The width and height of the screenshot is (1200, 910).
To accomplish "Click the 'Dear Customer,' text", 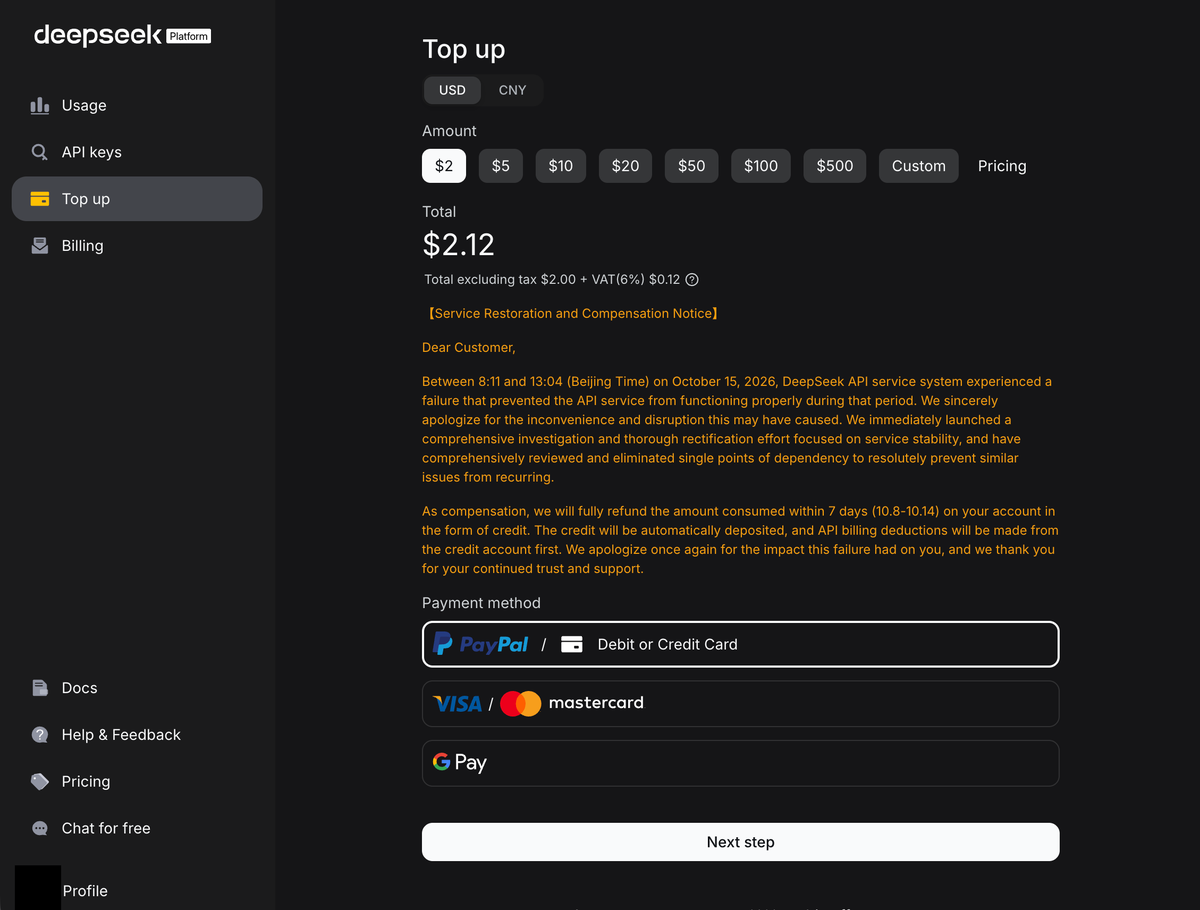I will pyautogui.click(x=469, y=348).
